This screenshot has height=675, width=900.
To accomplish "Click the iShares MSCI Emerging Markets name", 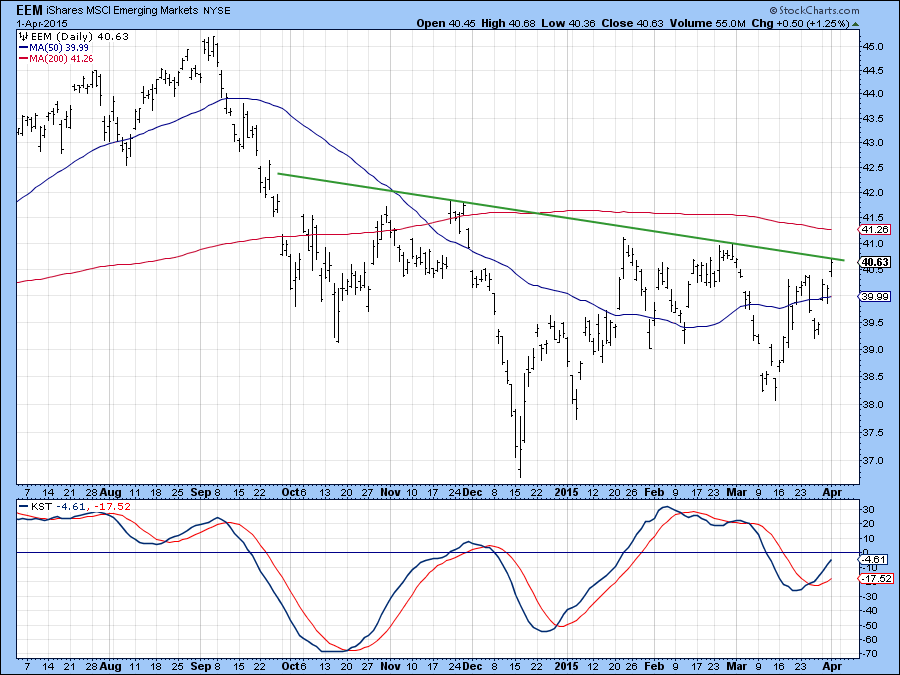I will tap(122, 10).
